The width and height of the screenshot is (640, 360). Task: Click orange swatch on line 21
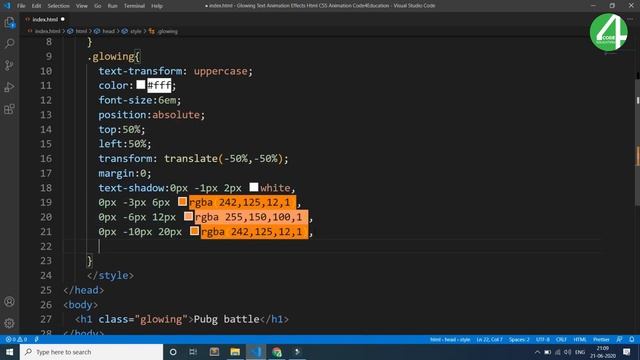pos(194,231)
